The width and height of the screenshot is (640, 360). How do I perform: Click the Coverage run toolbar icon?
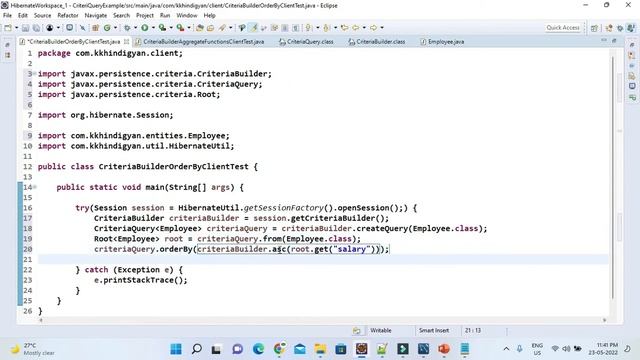coord(162,28)
